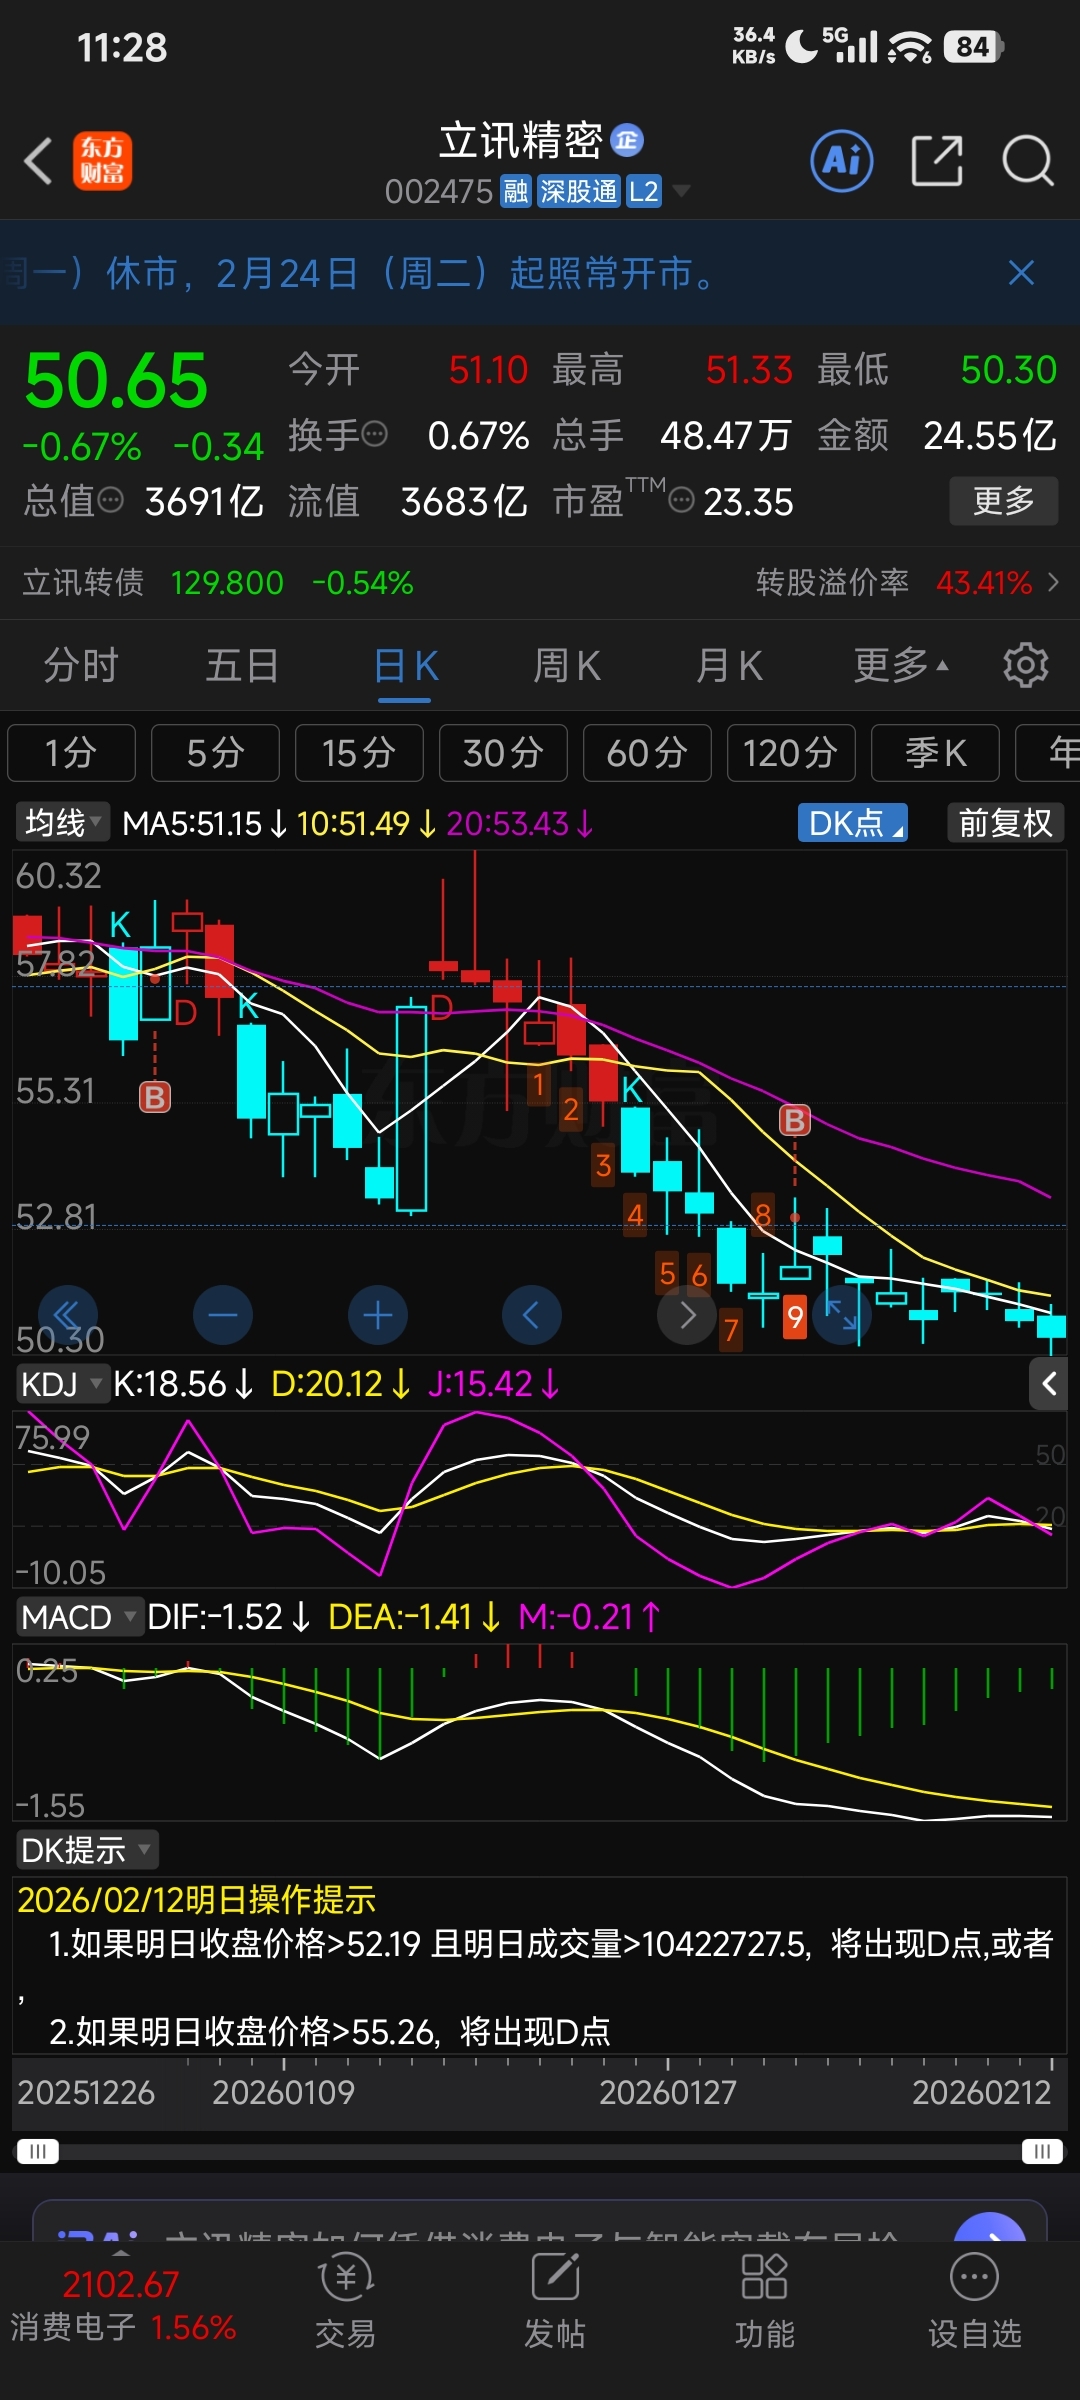Screen dimensions: 1080x2400
Task: Open the Ai assistant icon
Action: [842, 161]
